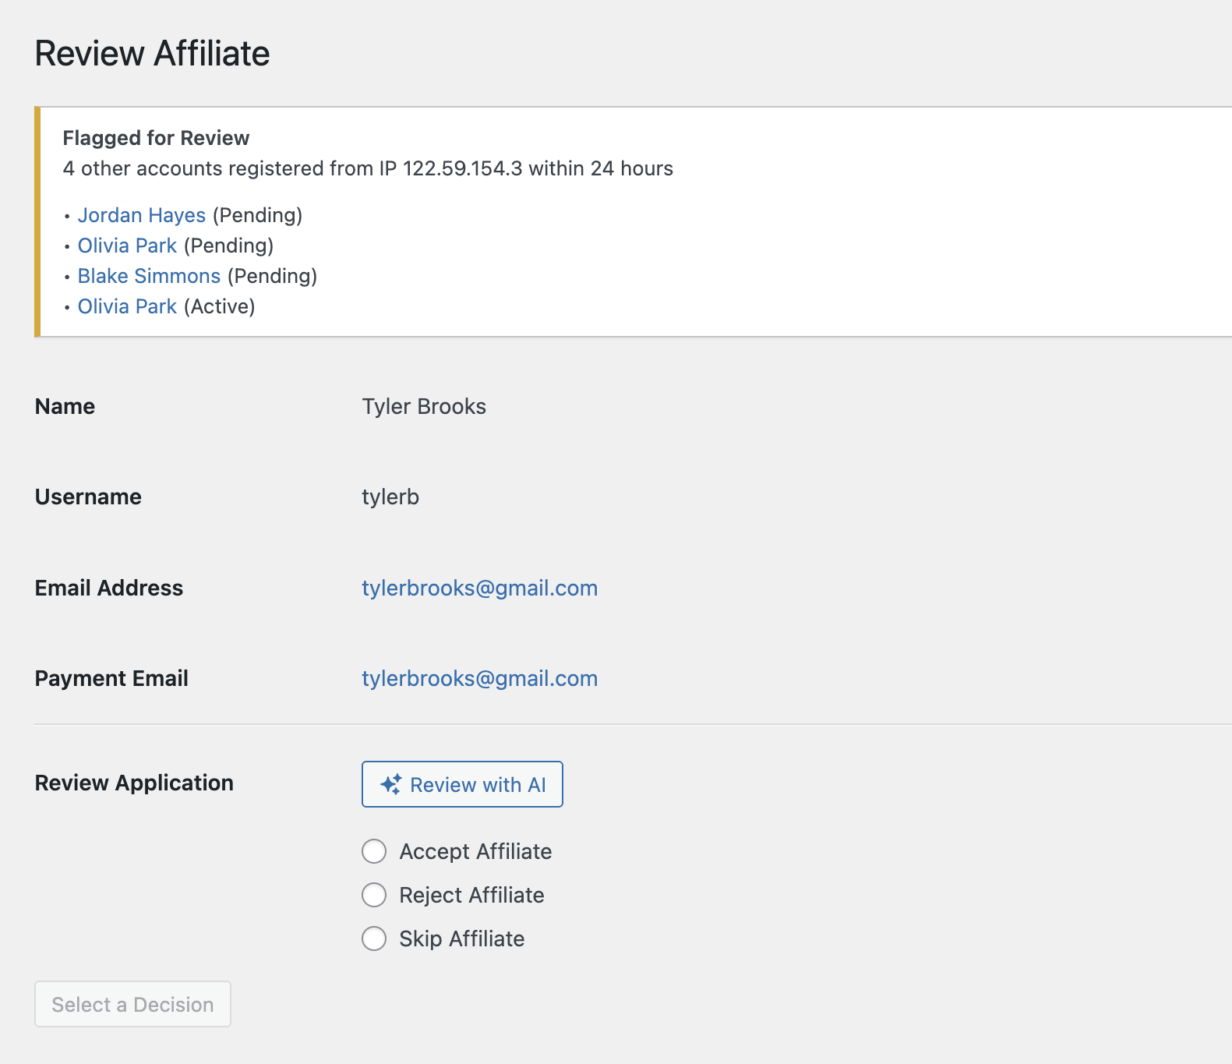1232x1064 pixels.
Task: Click the Tyler Brooks name value
Action: pos(424,407)
